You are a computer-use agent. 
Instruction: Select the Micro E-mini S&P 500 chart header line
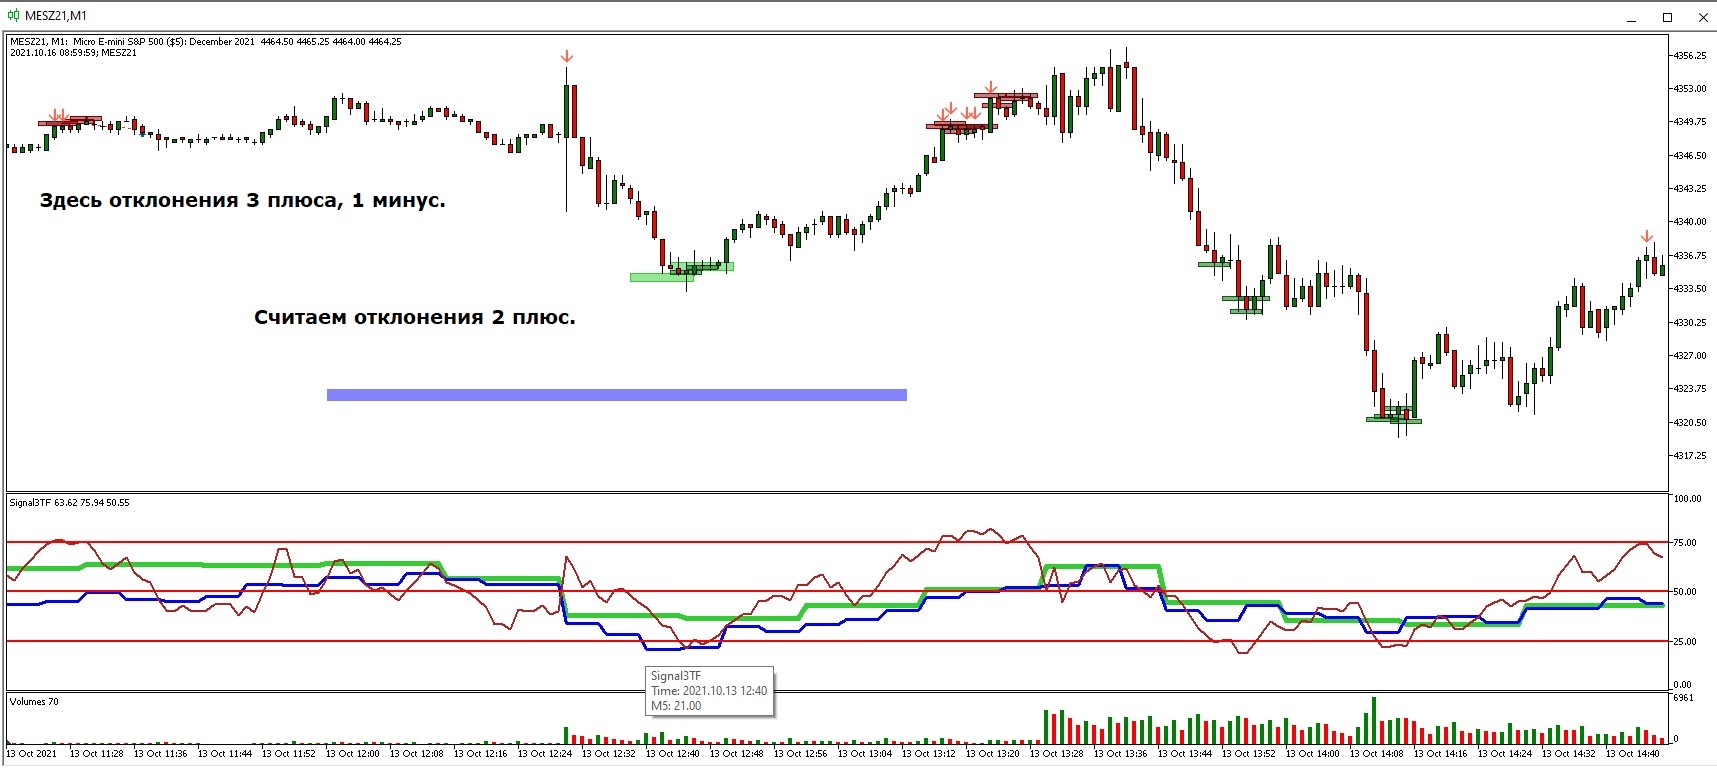pyautogui.click(x=206, y=42)
